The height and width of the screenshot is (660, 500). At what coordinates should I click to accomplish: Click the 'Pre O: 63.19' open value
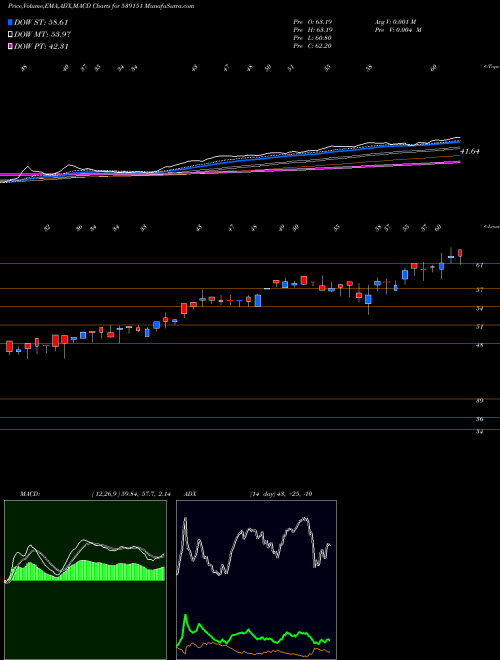tap(313, 22)
